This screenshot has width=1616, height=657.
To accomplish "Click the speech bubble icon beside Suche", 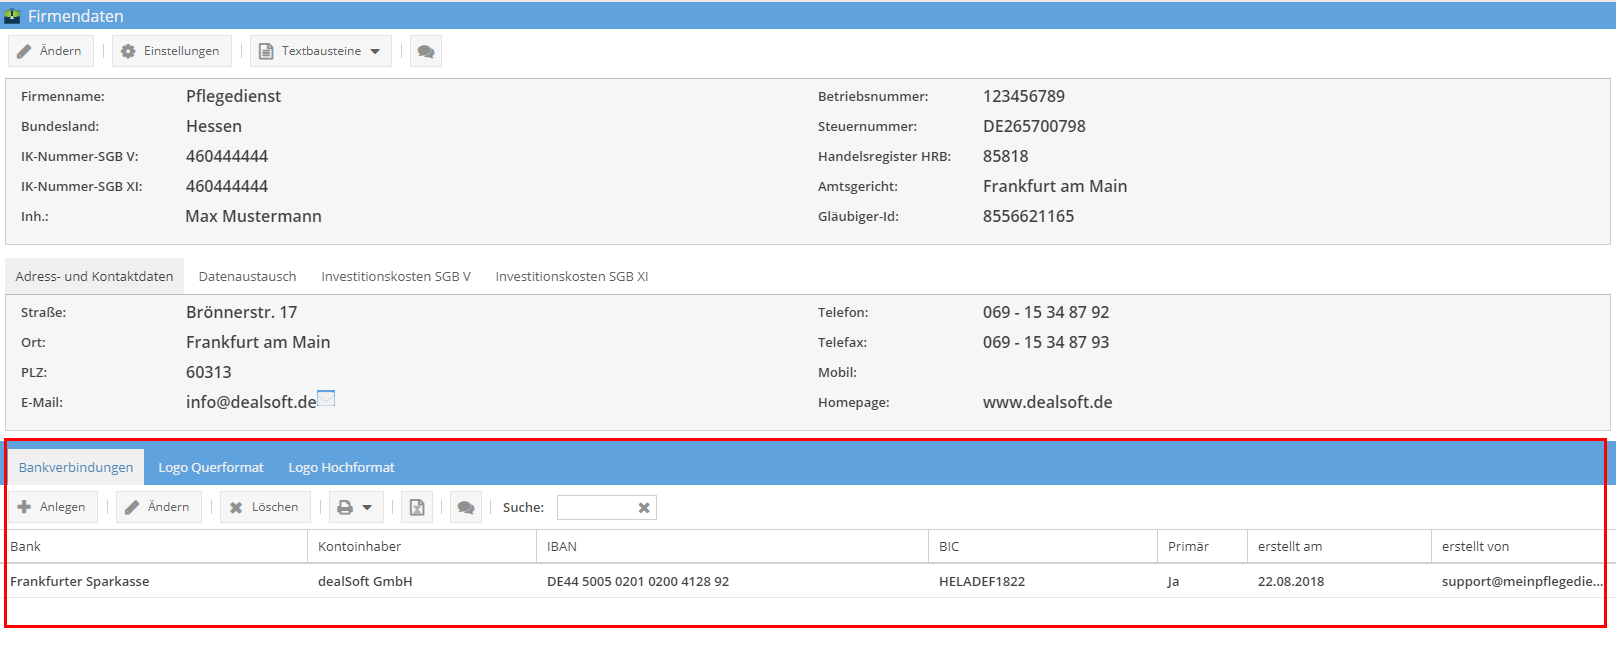I will [465, 508].
